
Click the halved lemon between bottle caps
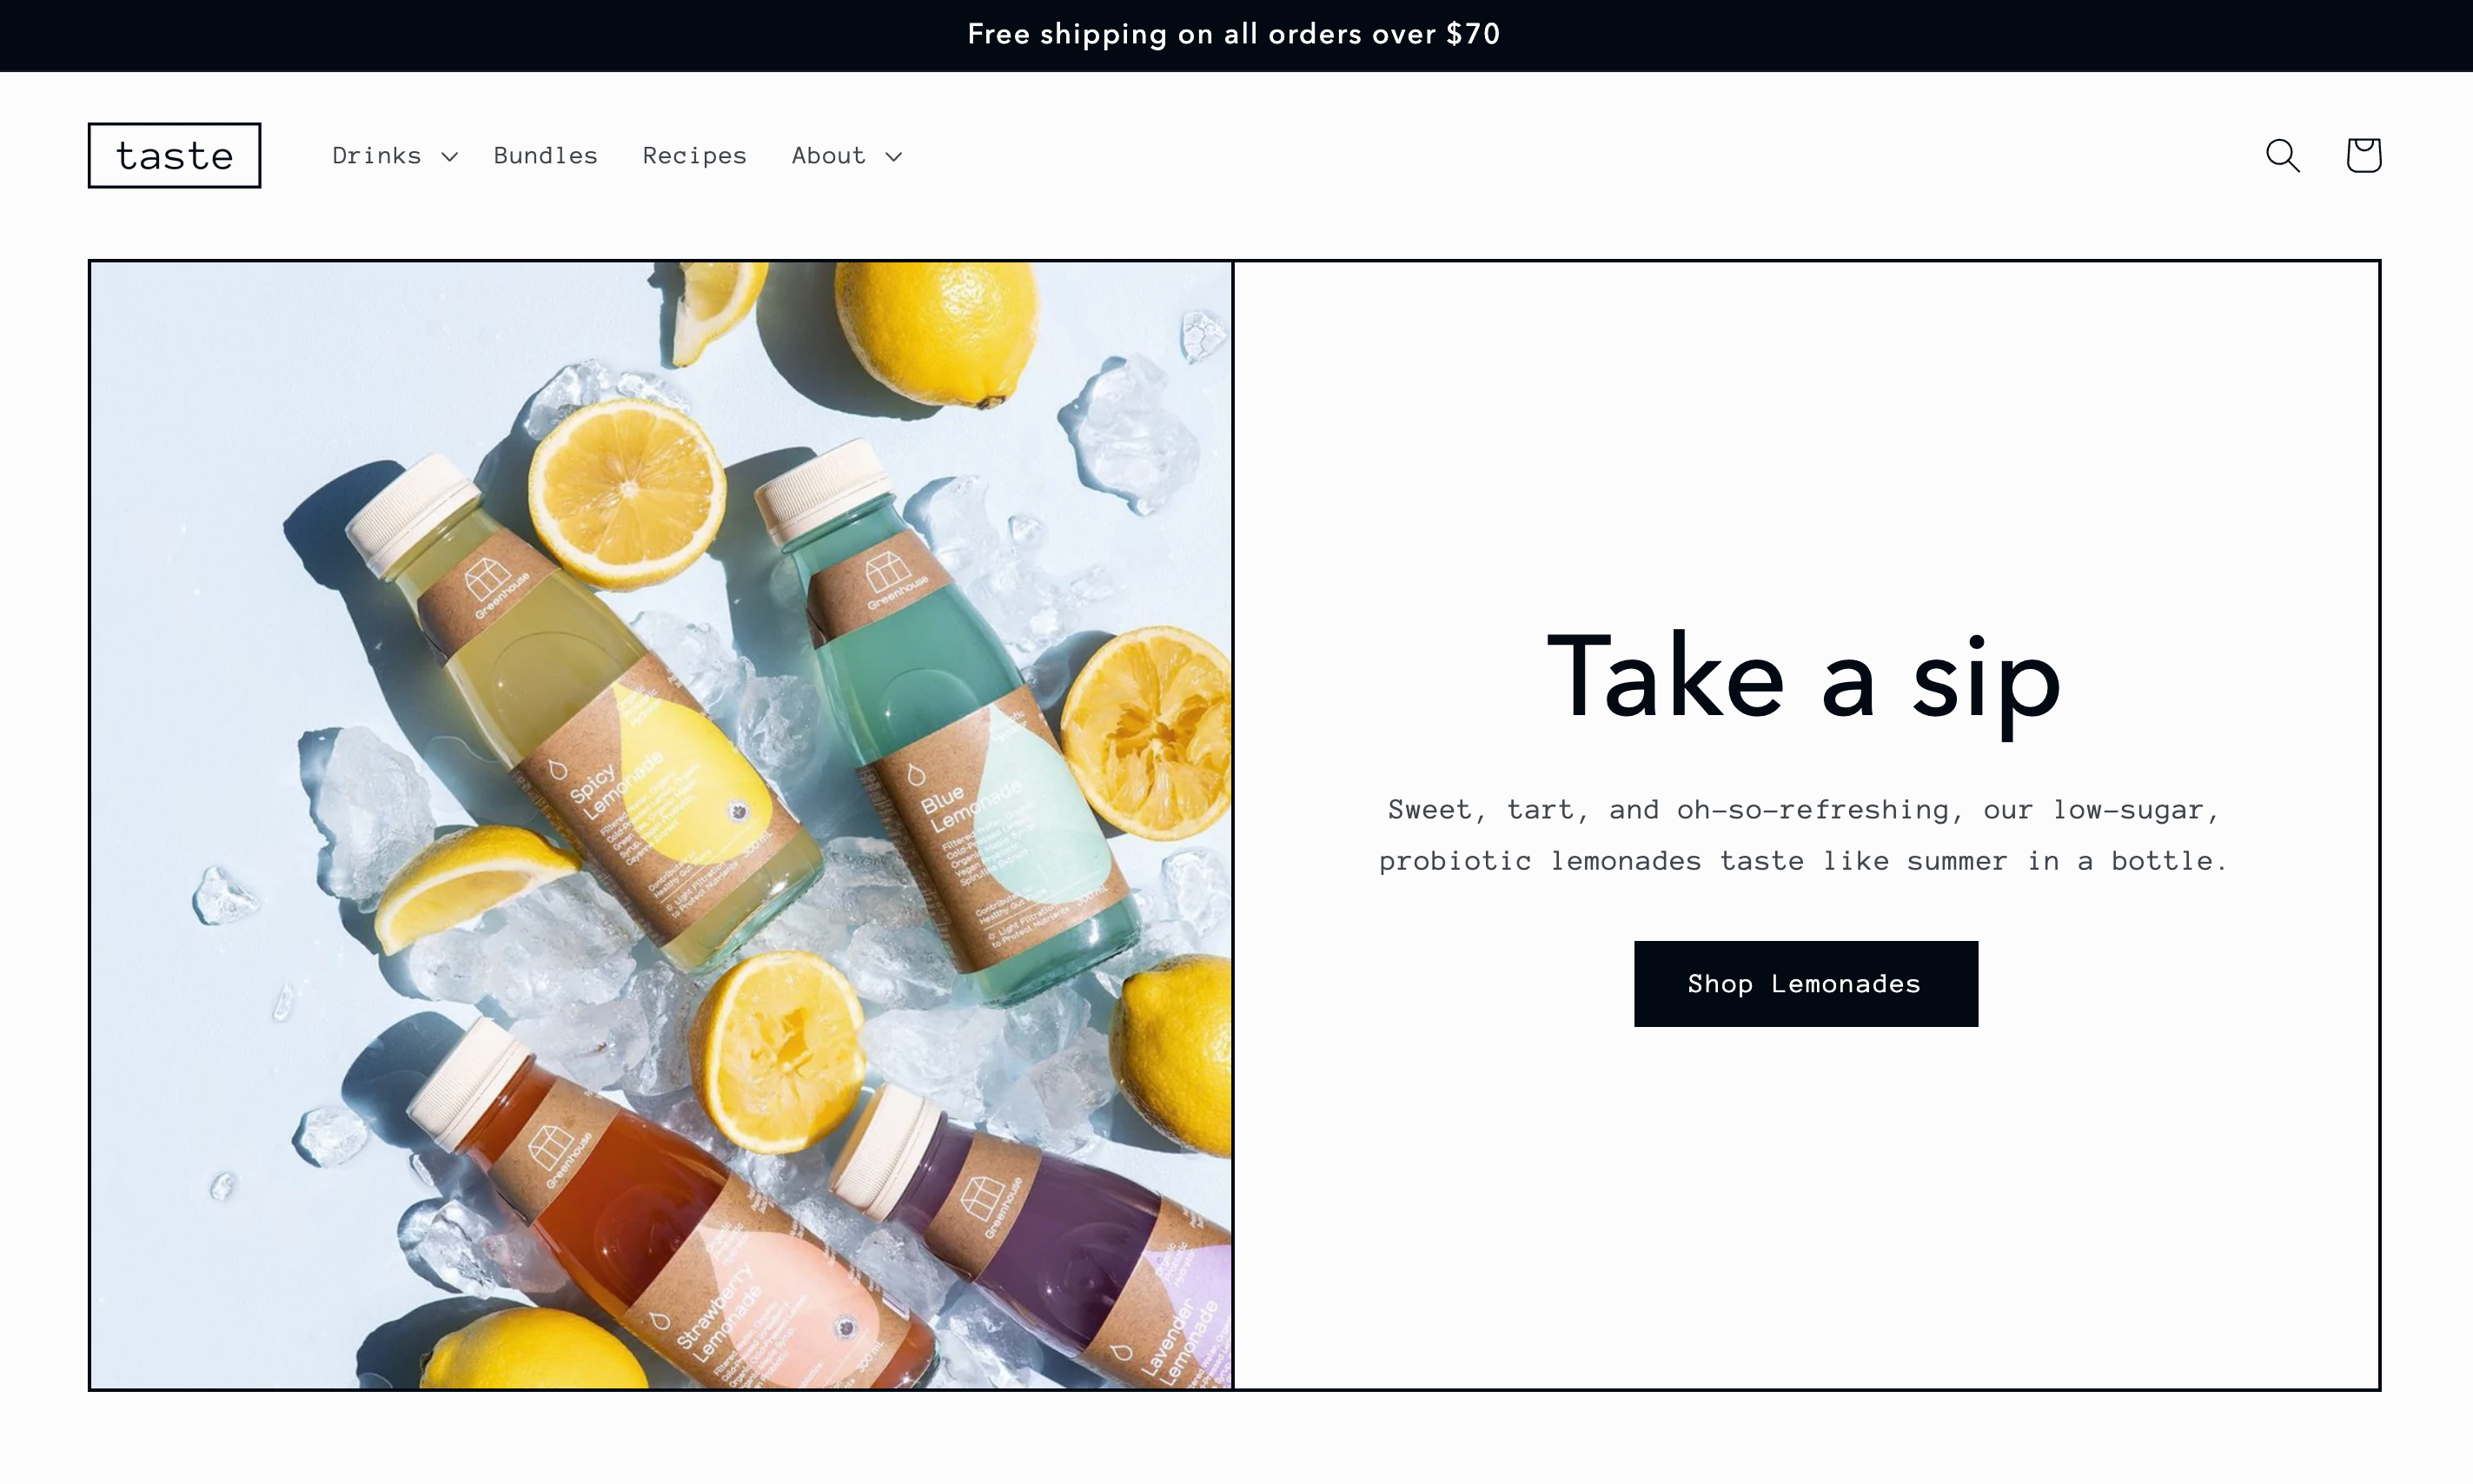coord(627,492)
